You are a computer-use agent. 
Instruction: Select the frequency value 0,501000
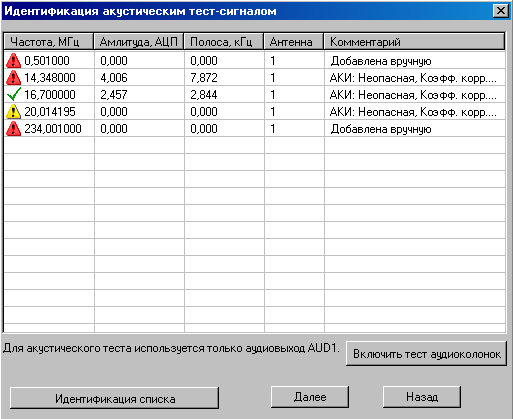(x=47, y=61)
